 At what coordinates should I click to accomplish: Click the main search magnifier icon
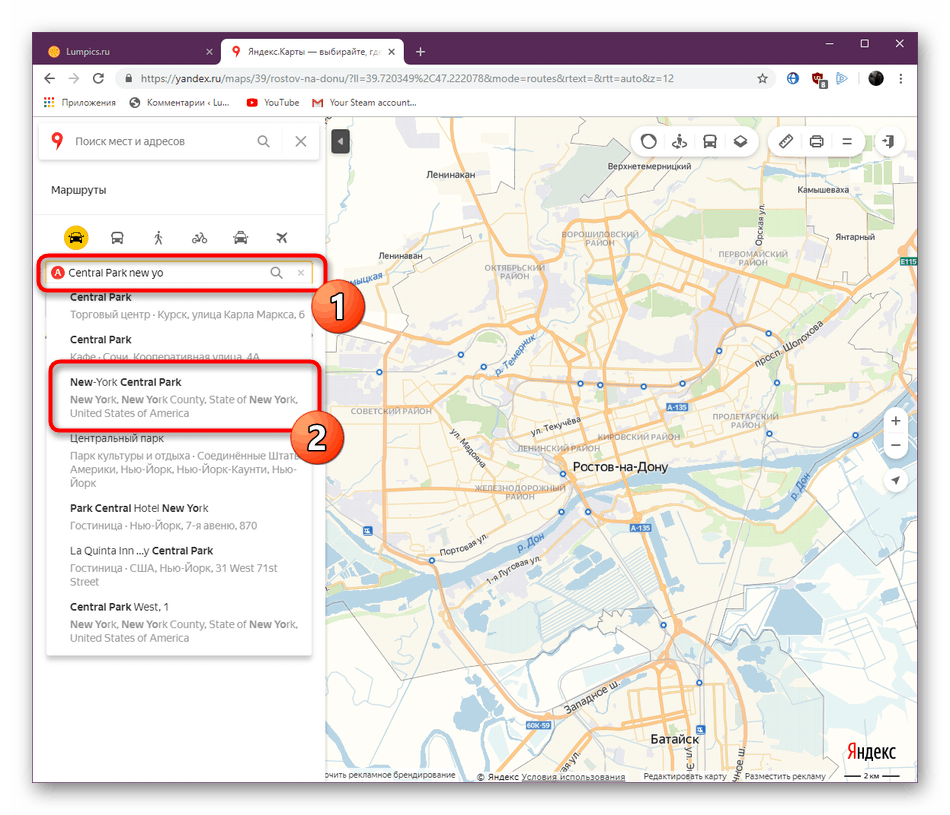(x=264, y=141)
